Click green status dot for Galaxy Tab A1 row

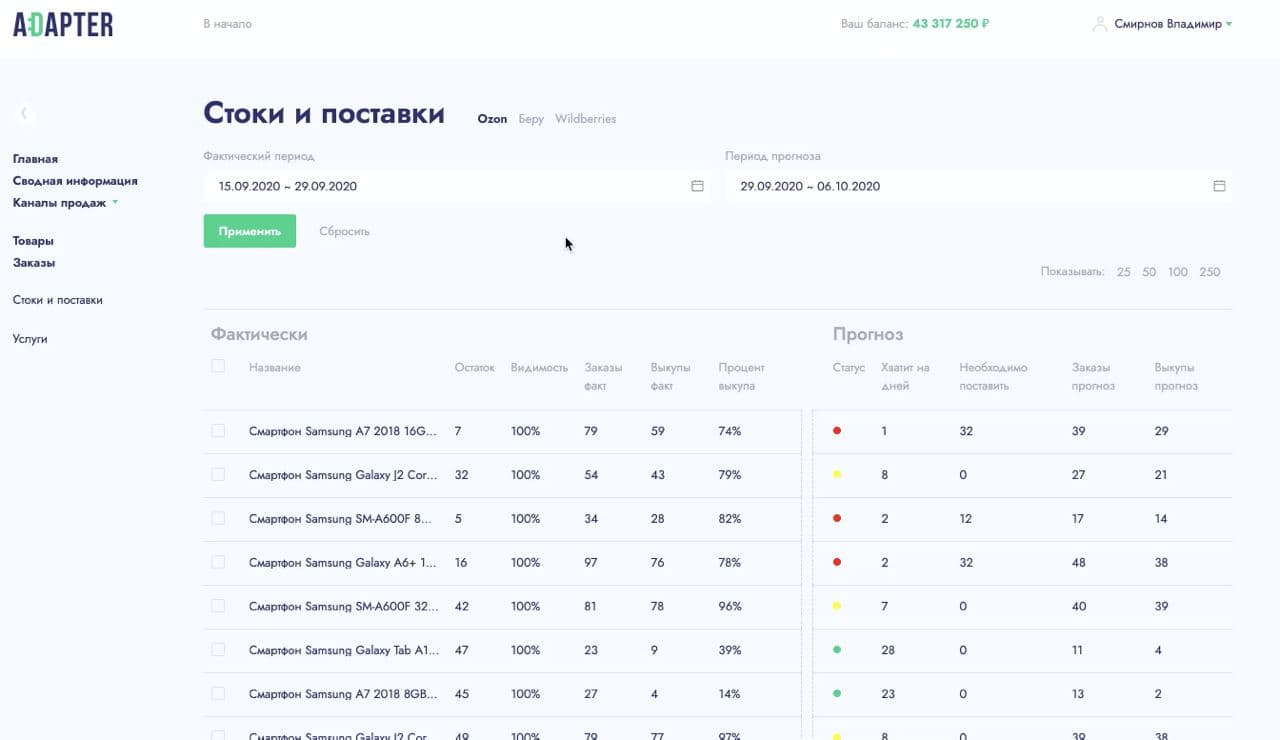pos(837,650)
